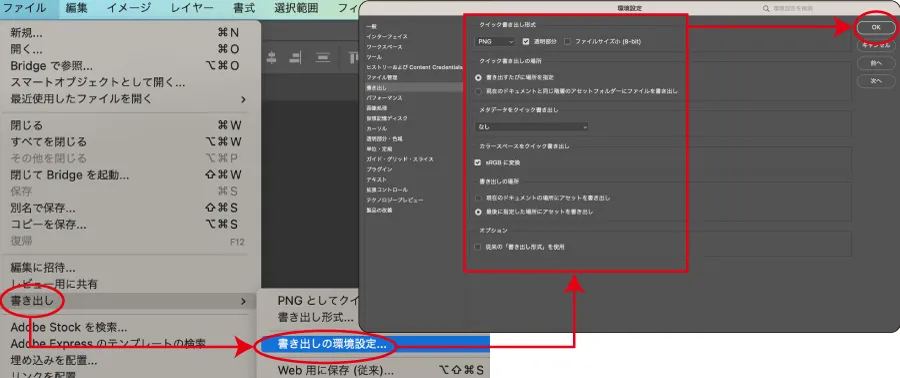Click the 次へ button
This screenshot has height=378, width=900.
click(875, 81)
